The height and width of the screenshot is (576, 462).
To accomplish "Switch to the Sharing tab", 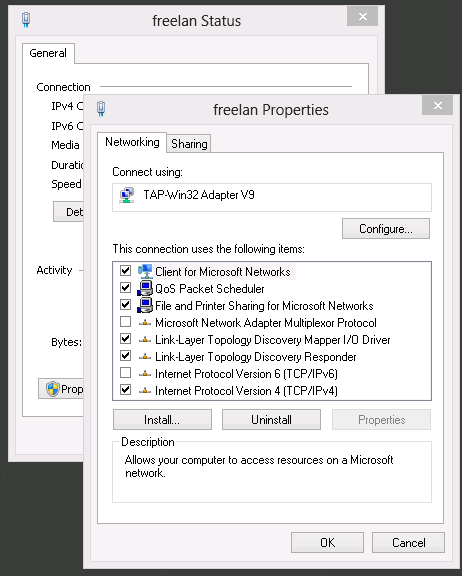I will (189, 144).
